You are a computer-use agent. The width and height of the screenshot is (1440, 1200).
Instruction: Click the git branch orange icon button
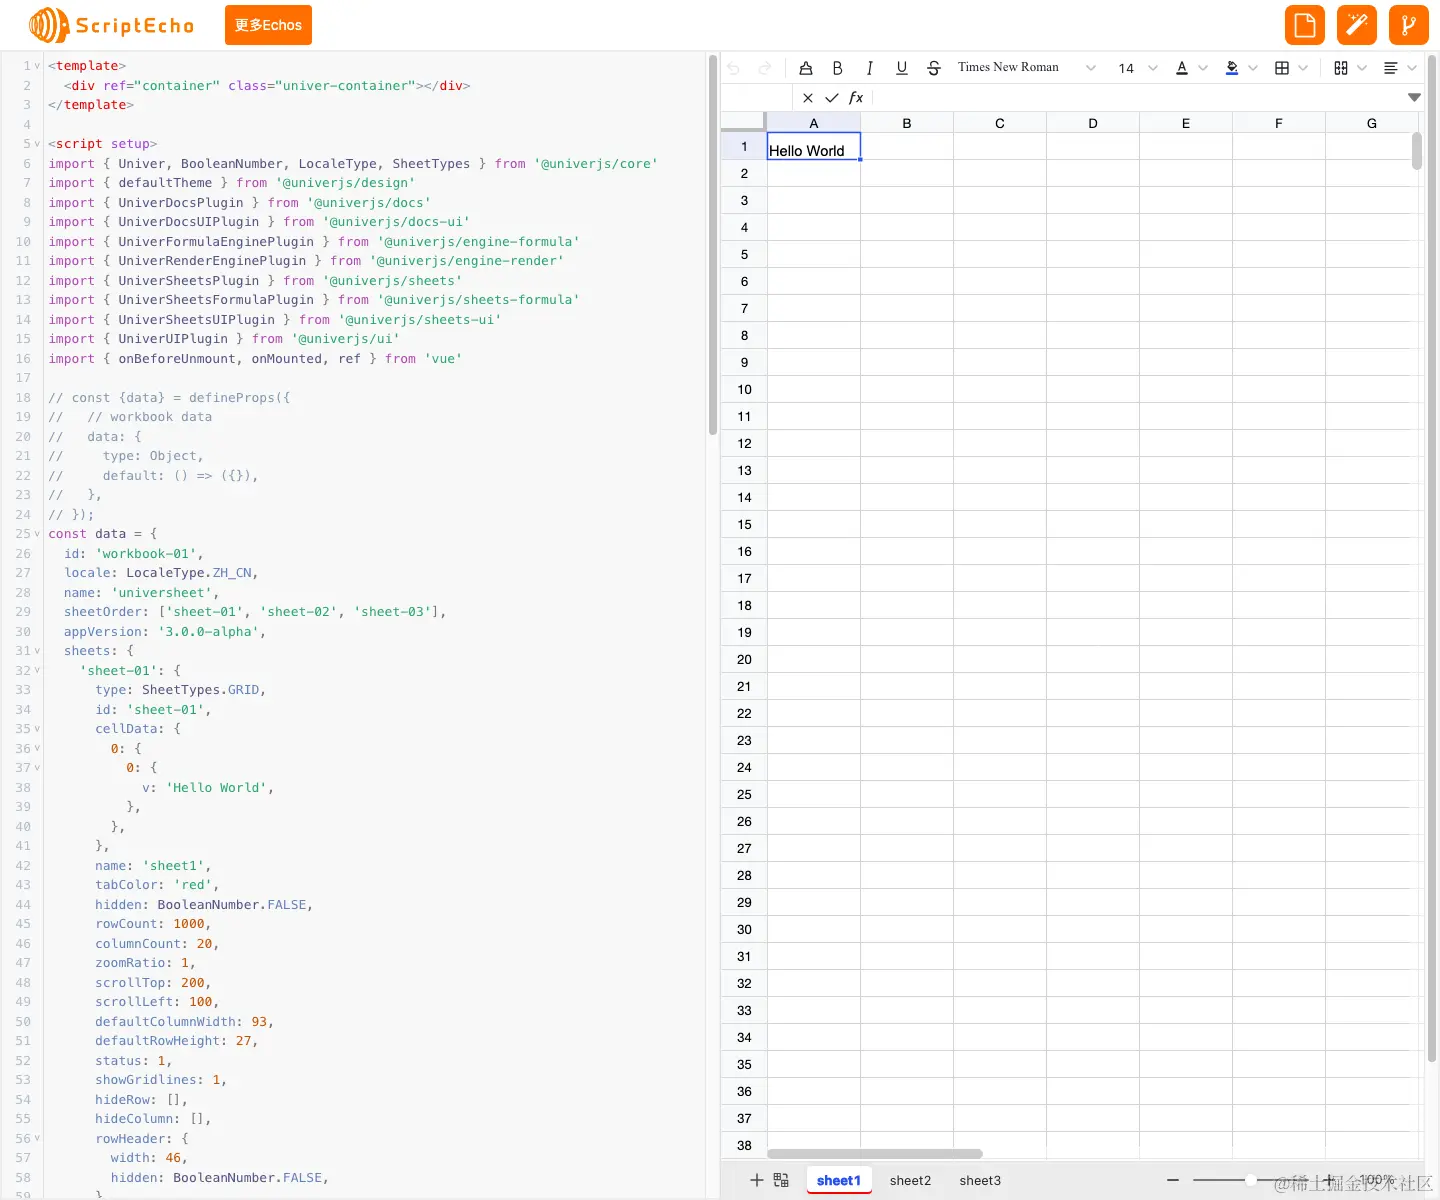click(1409, 25)
